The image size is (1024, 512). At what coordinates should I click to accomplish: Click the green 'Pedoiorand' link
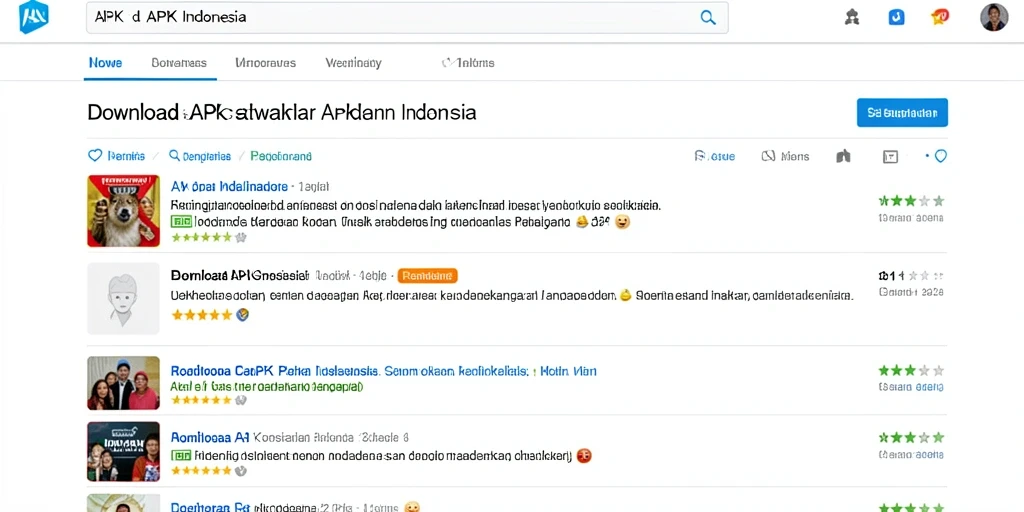click(x=281, y=156)
